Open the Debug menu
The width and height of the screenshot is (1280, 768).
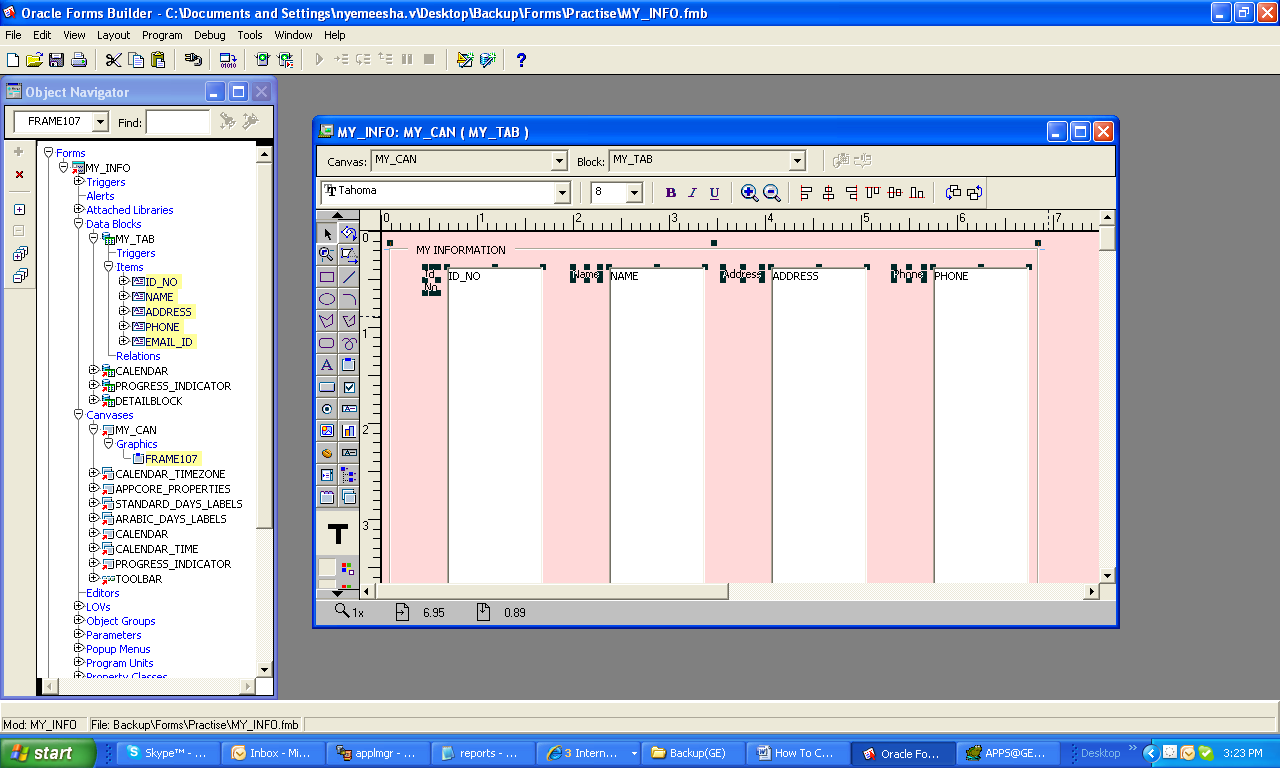(x=210, y=35)
